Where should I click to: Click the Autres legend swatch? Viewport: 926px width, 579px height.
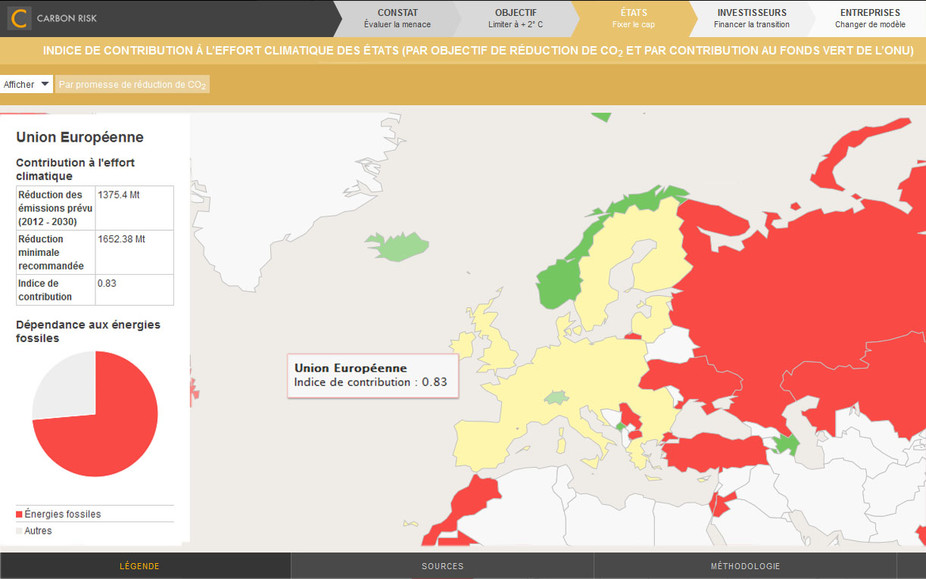coord(20,531)
